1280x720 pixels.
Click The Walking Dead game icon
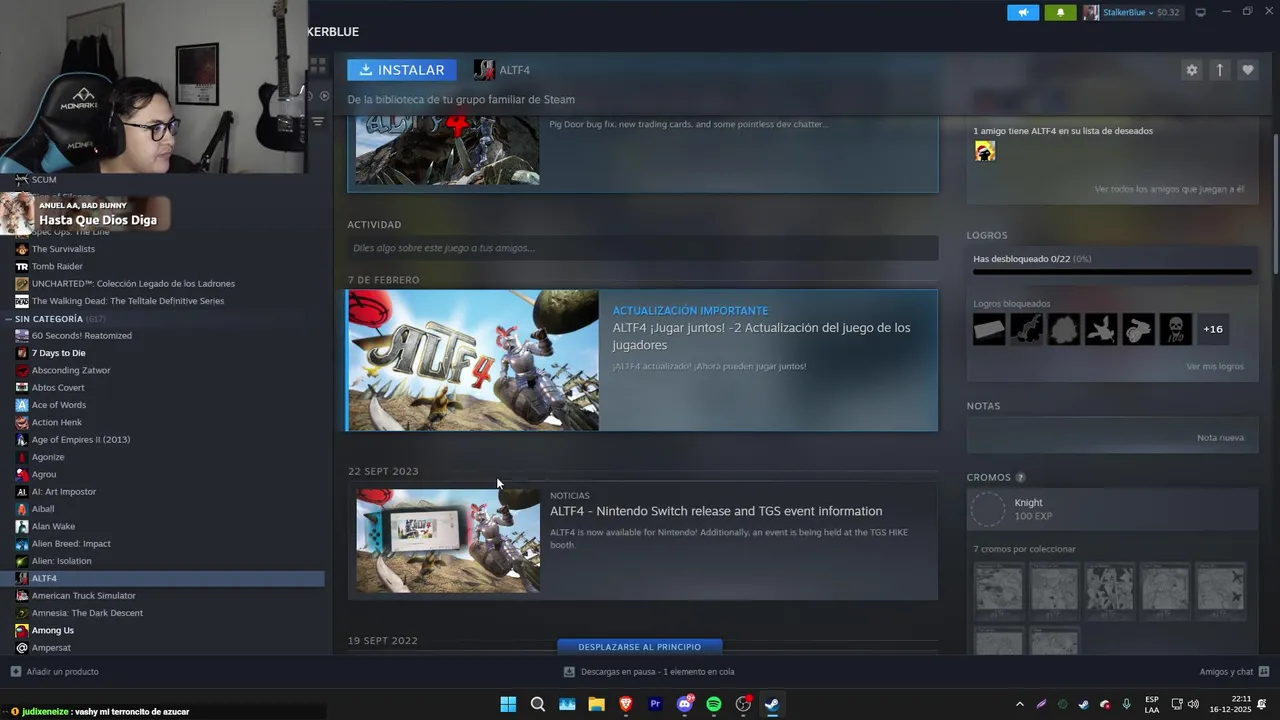tap(22, 301)
